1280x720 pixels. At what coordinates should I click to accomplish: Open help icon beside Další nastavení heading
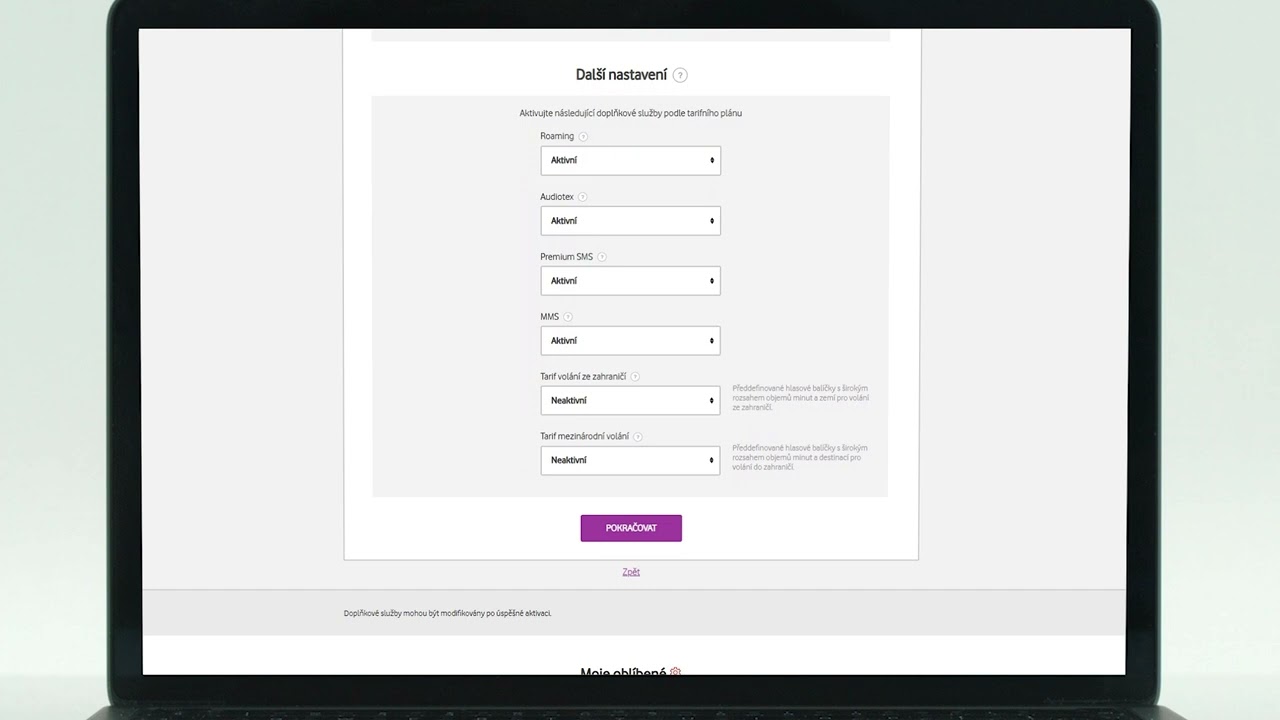pos(680,75)
